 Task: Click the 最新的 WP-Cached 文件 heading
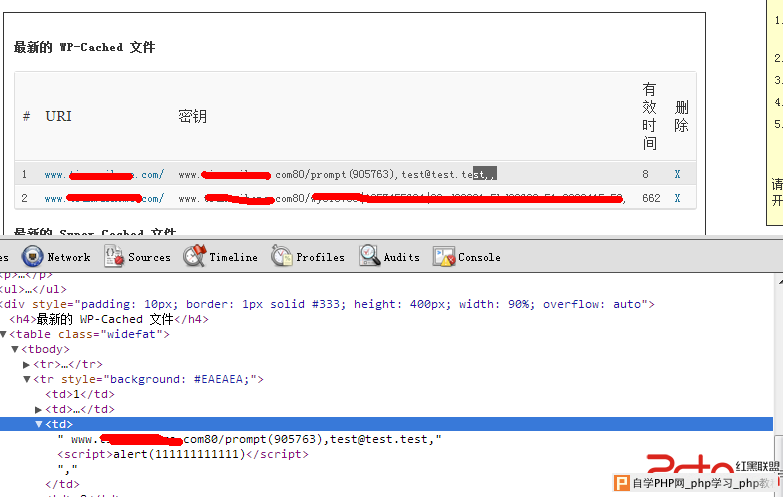pos(84,47)
